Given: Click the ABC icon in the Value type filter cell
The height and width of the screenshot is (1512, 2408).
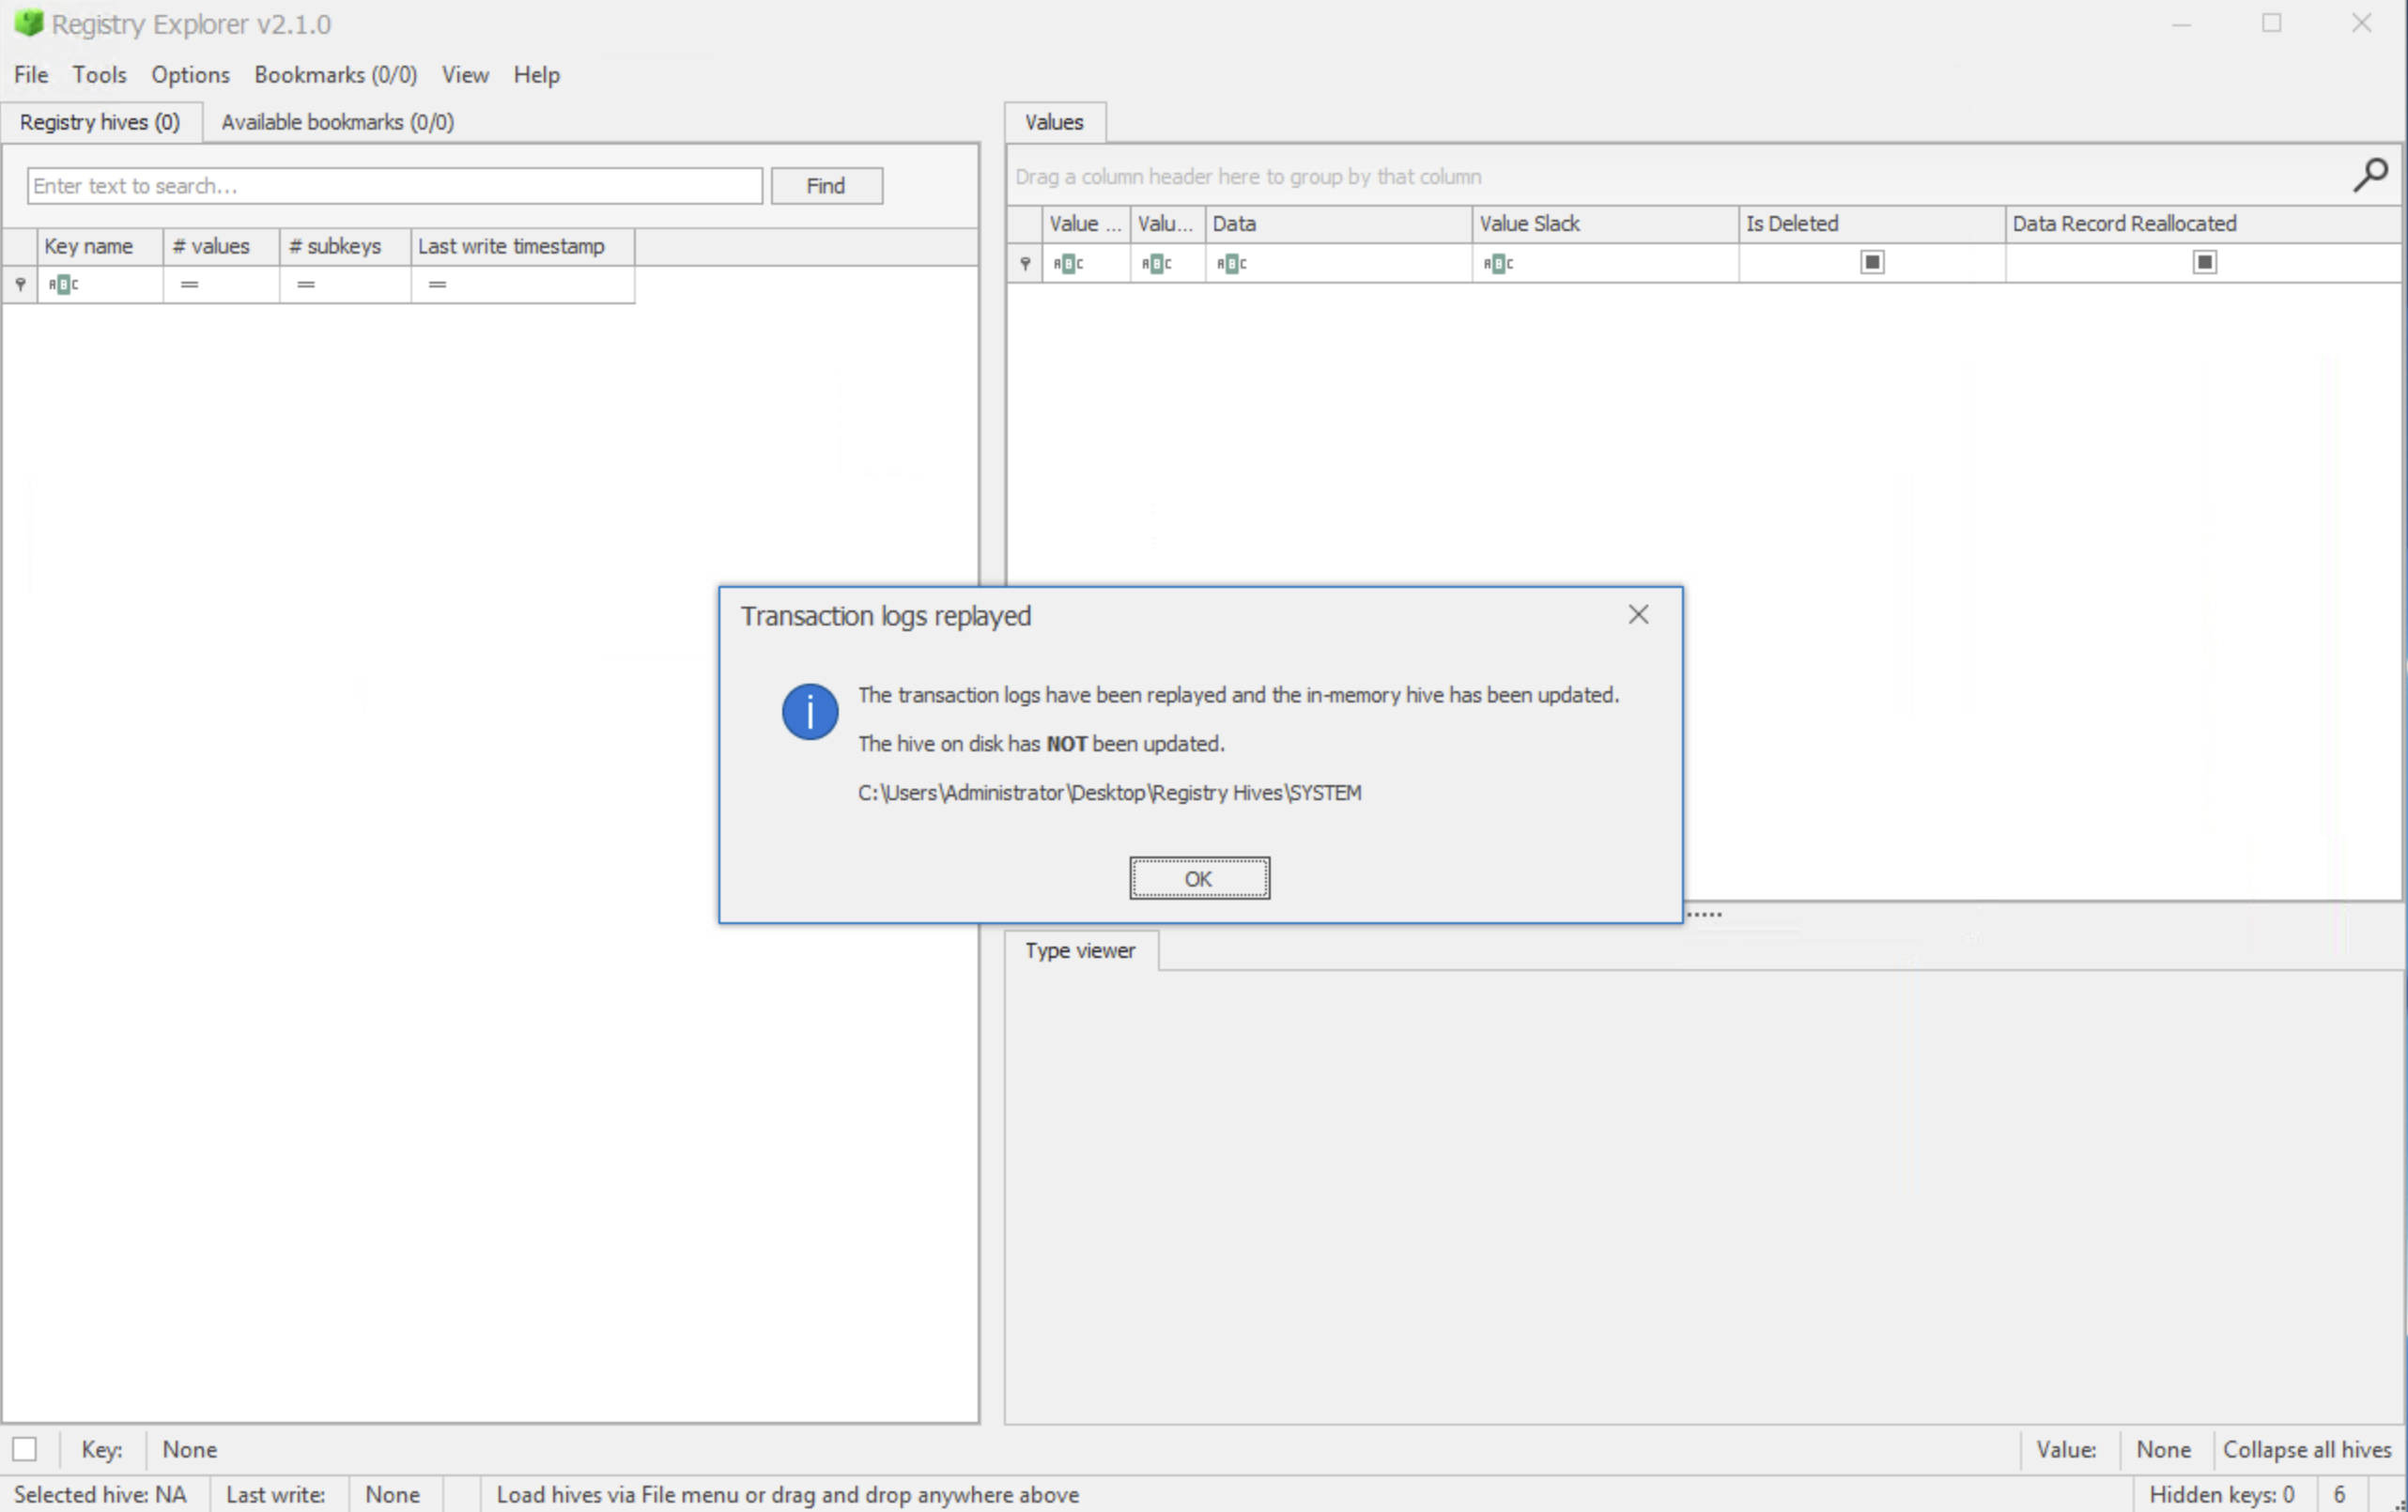Looking at the screenshot, I should [1155, 263].
